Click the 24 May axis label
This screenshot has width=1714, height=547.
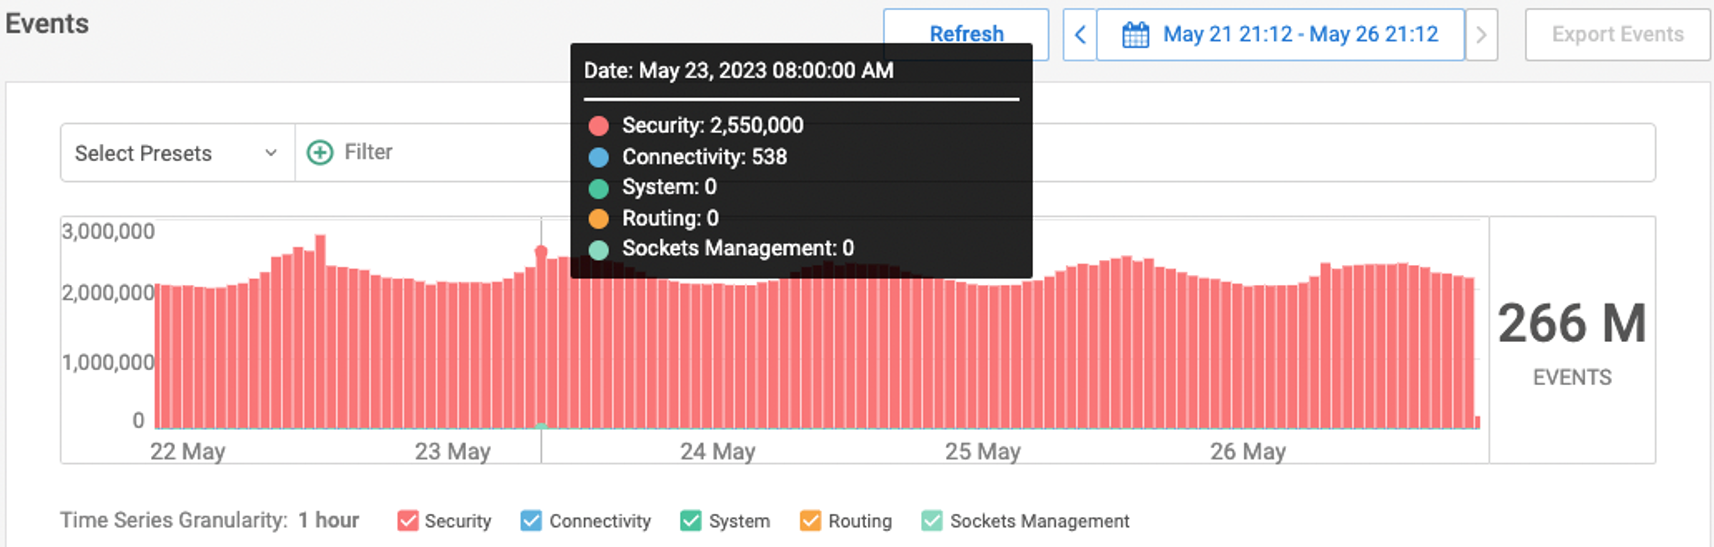pyautogui.click(x=718, y=451)
